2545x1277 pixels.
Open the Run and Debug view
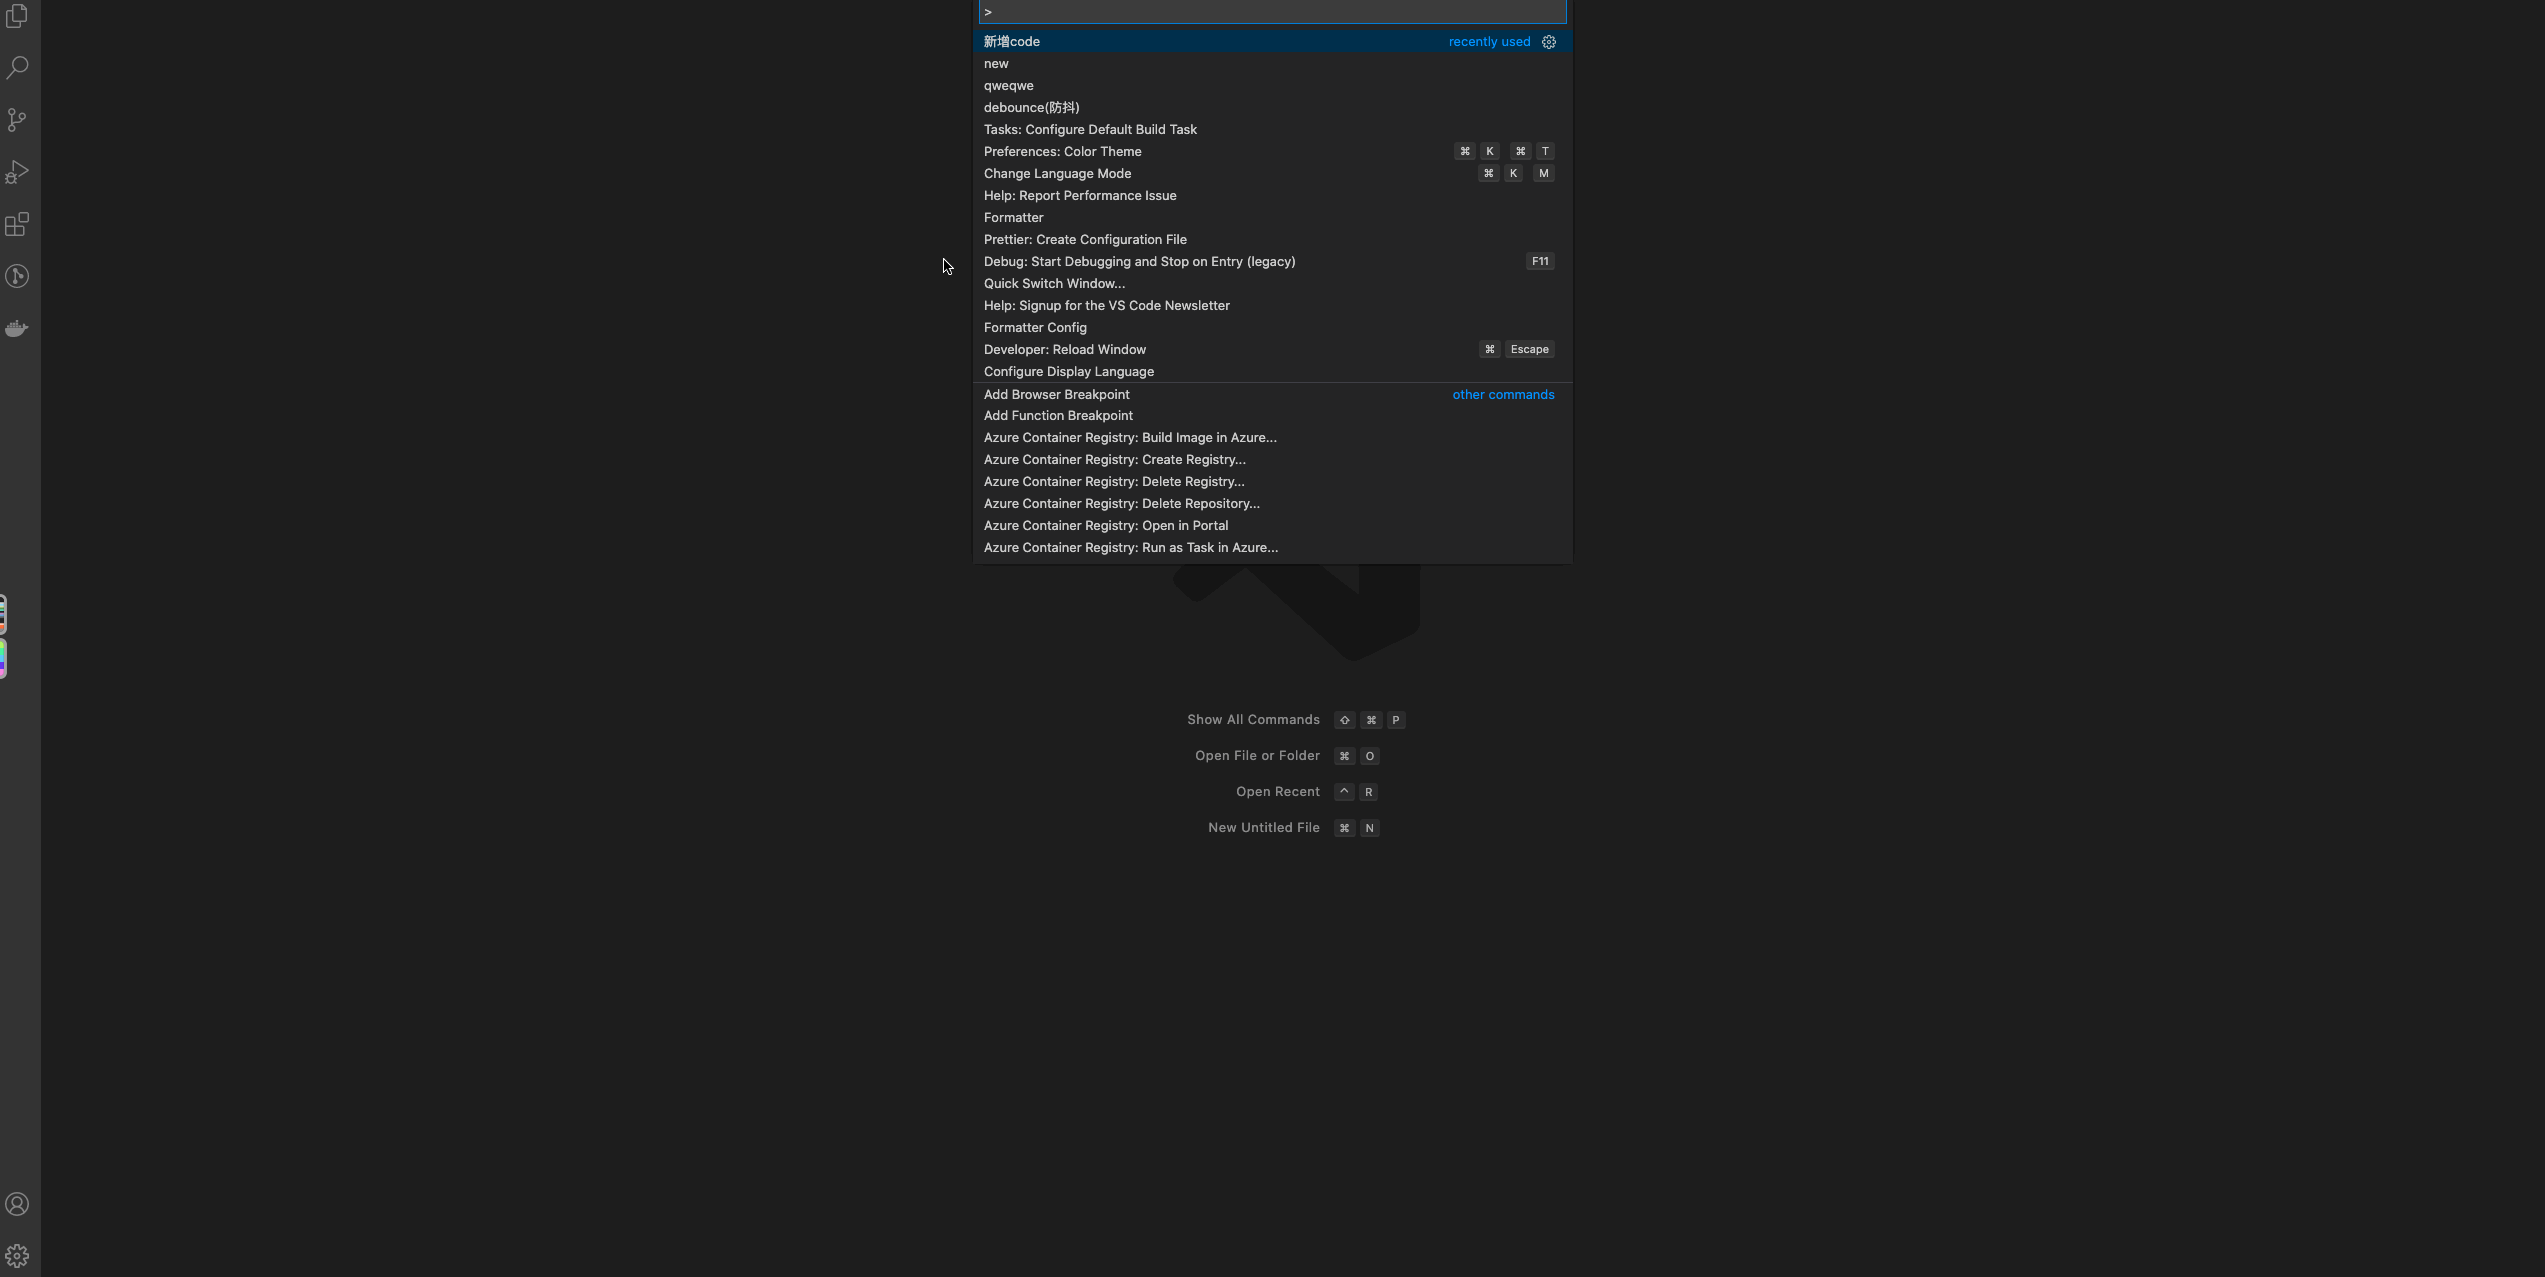coord(17,172)
